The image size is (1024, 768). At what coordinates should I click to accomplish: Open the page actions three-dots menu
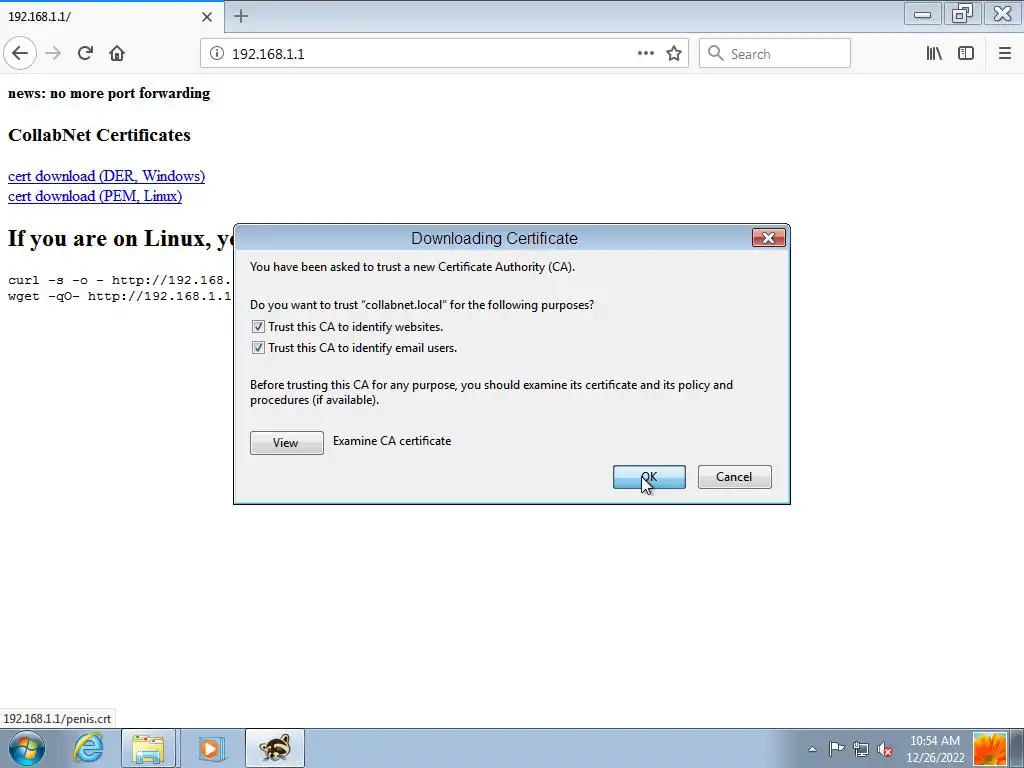point(645,54)
